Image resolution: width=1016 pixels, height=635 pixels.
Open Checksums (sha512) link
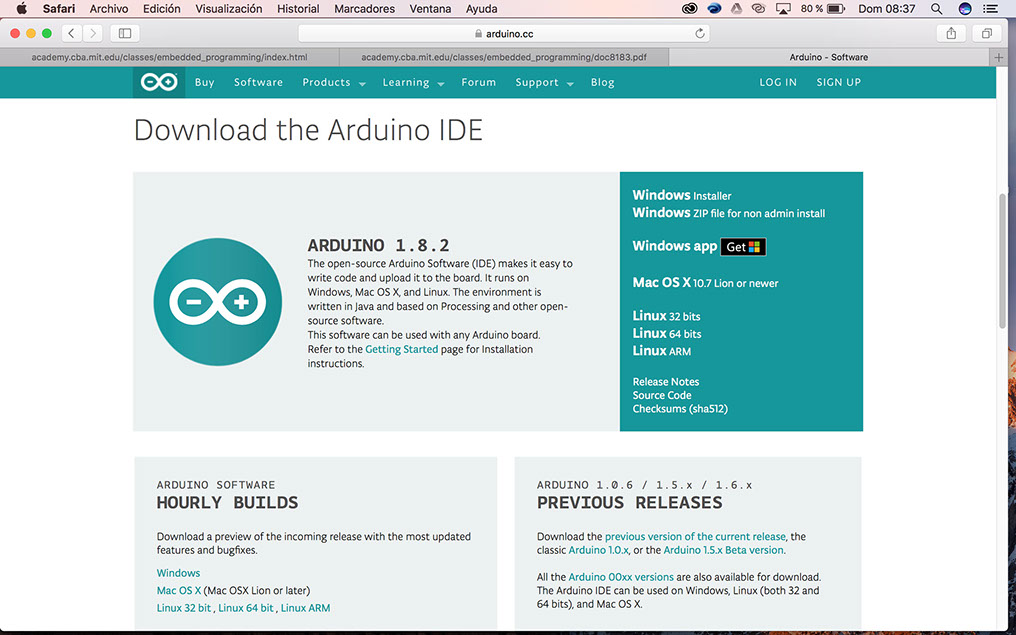point(680,409)
